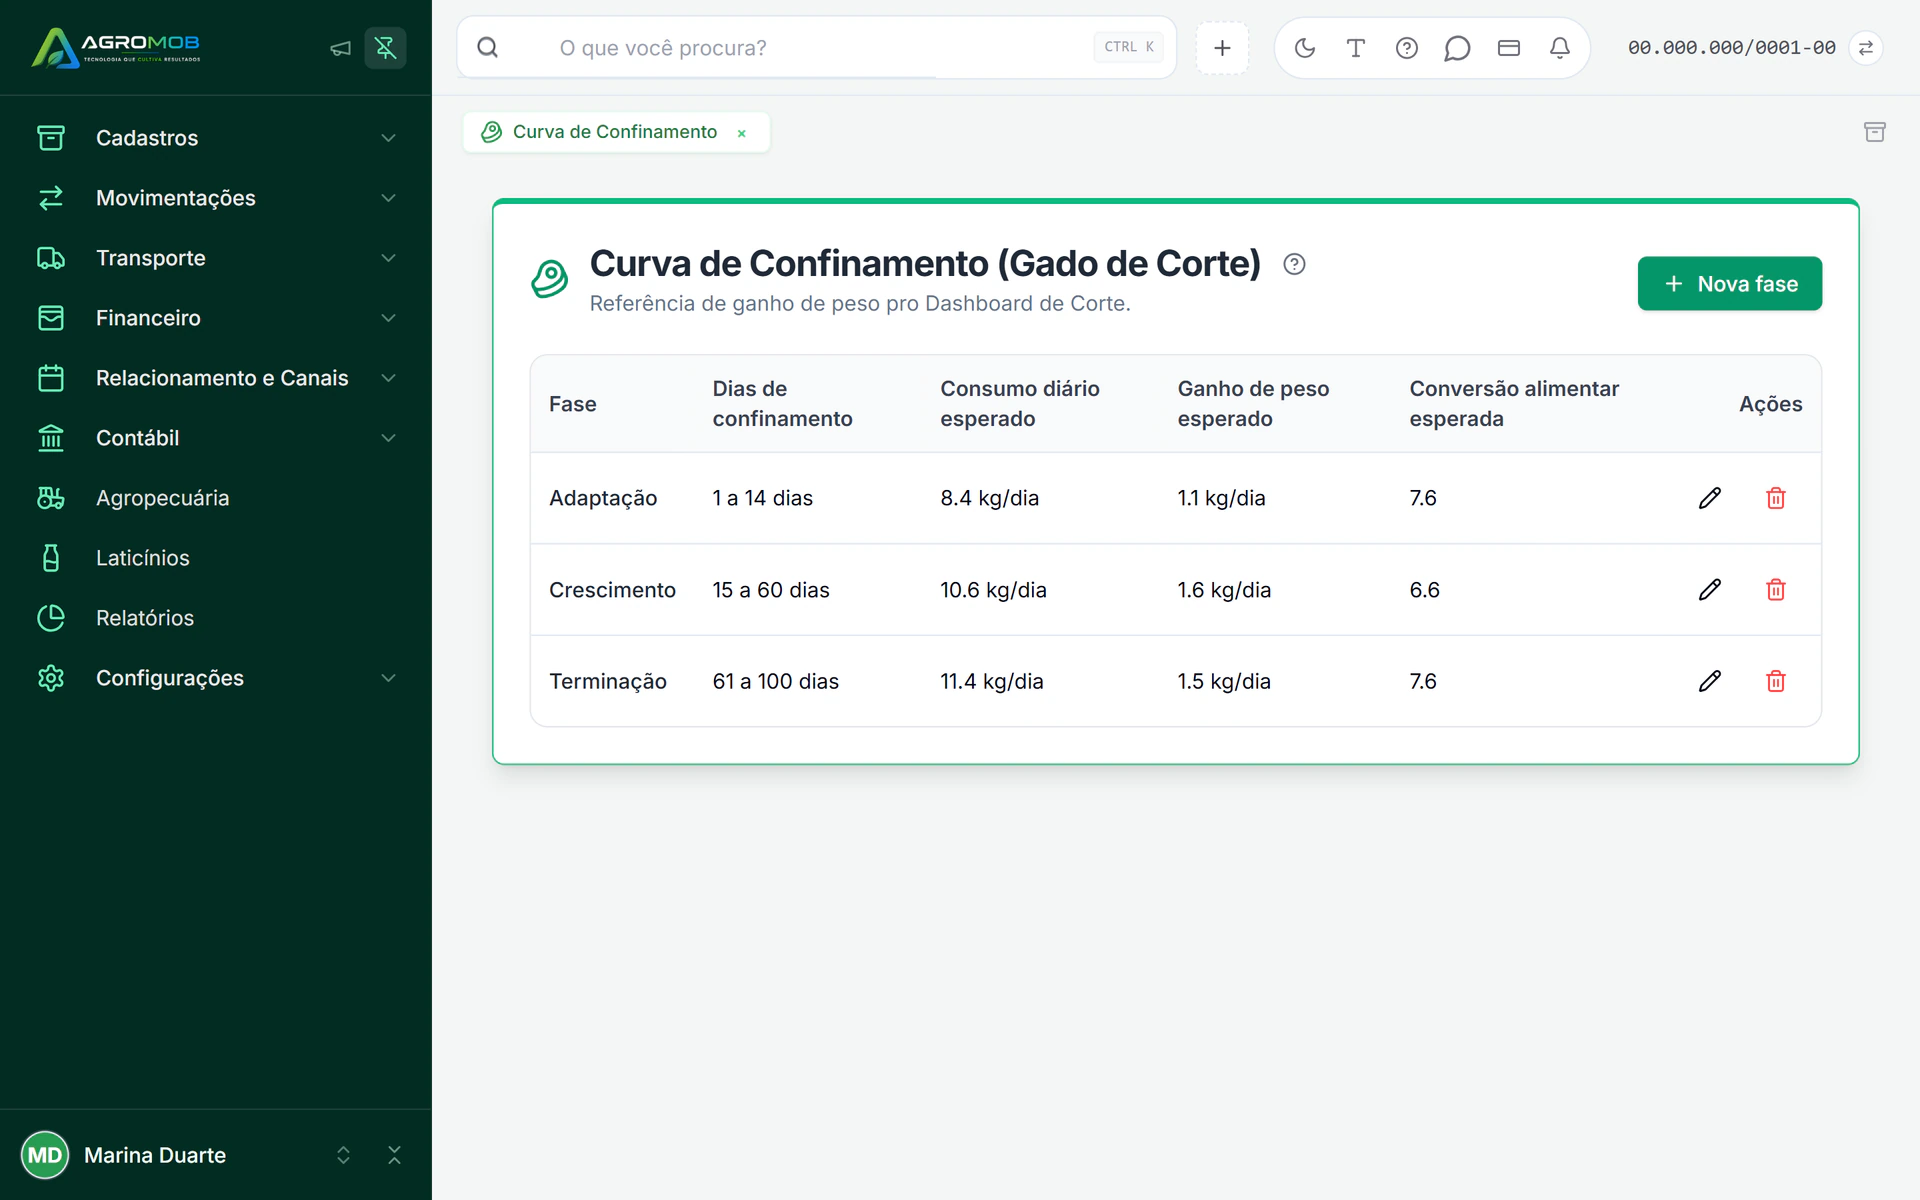Delete the Adaptação phase

tap(1775, 498)
